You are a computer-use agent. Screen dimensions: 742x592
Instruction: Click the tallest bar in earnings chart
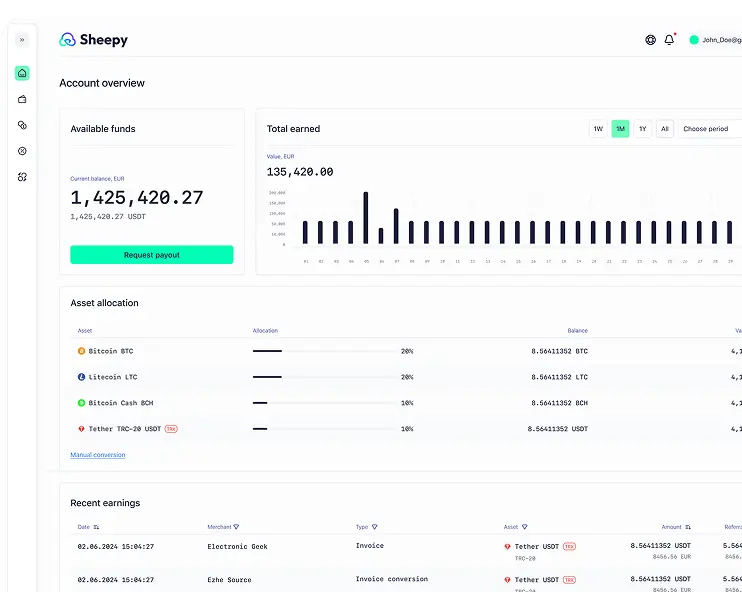(x=366, y=218)
